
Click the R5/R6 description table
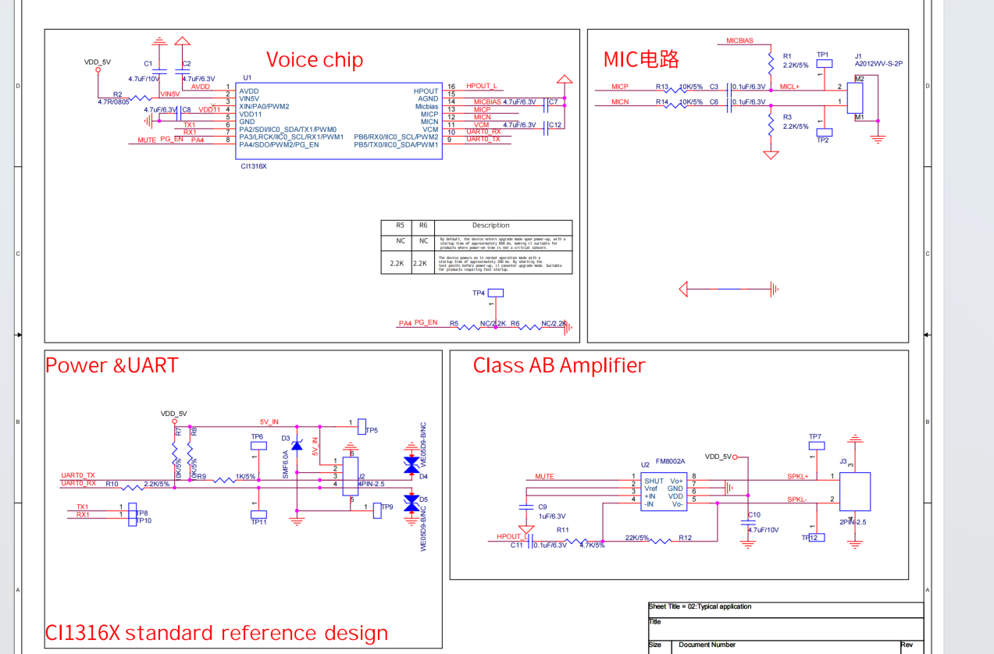coord(476,247)
